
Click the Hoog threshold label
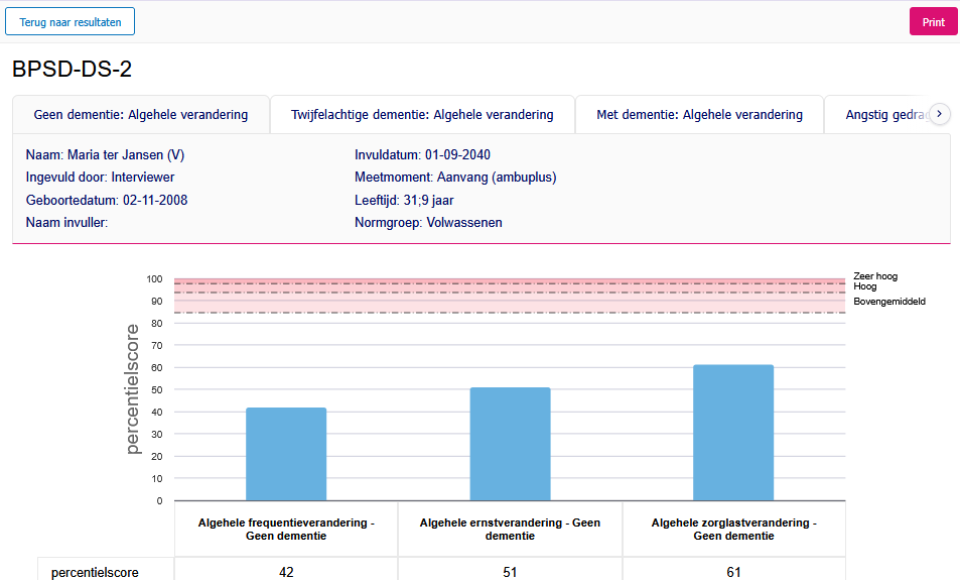(x=864, y=287)
